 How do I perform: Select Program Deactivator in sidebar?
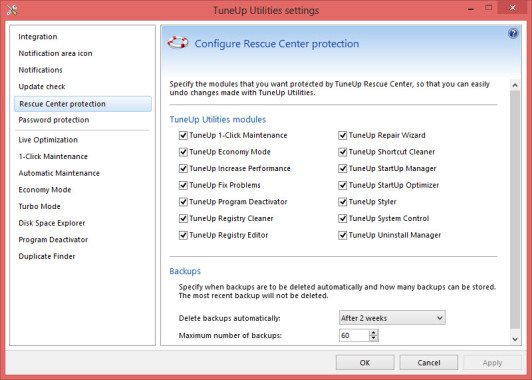(x=53, y=240)
